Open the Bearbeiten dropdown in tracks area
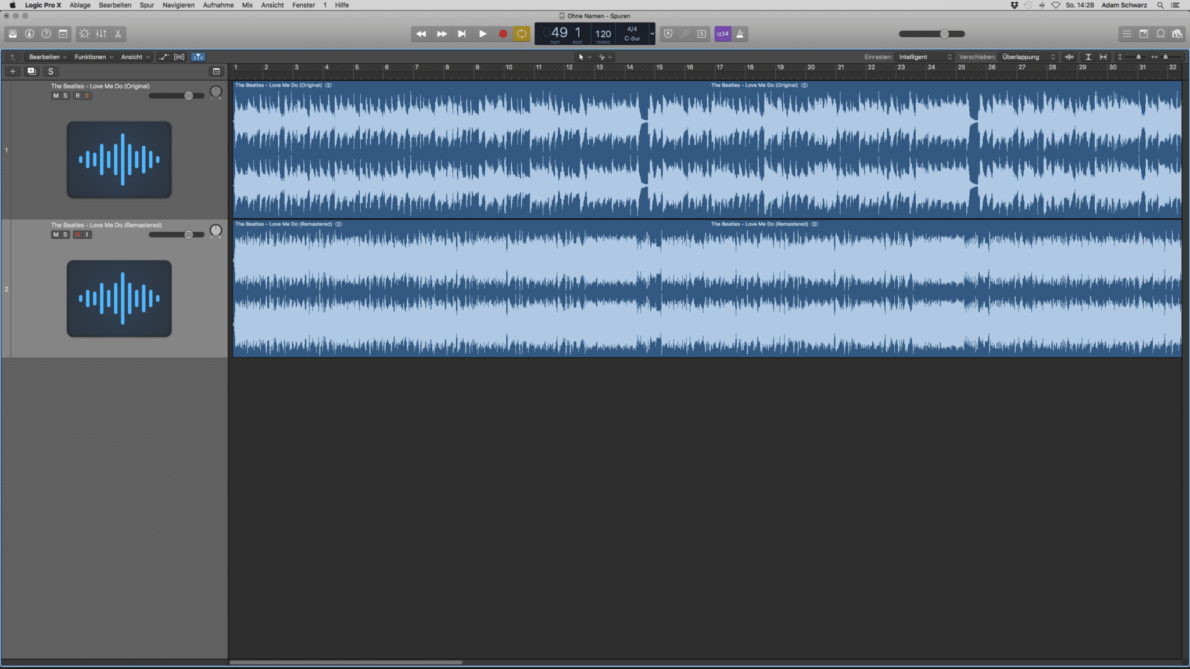 tap(48, 57)
